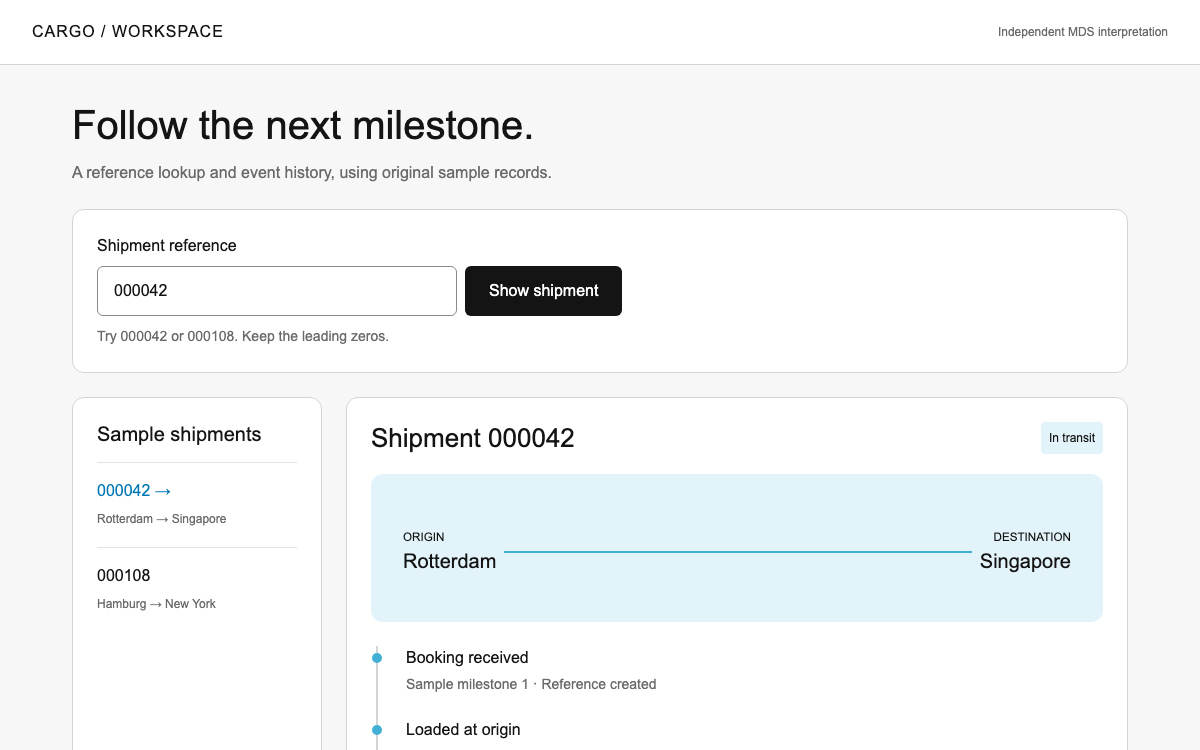1200x750 pixels.
Task: Click the Shipment reference label
Action: coord(167,245)
